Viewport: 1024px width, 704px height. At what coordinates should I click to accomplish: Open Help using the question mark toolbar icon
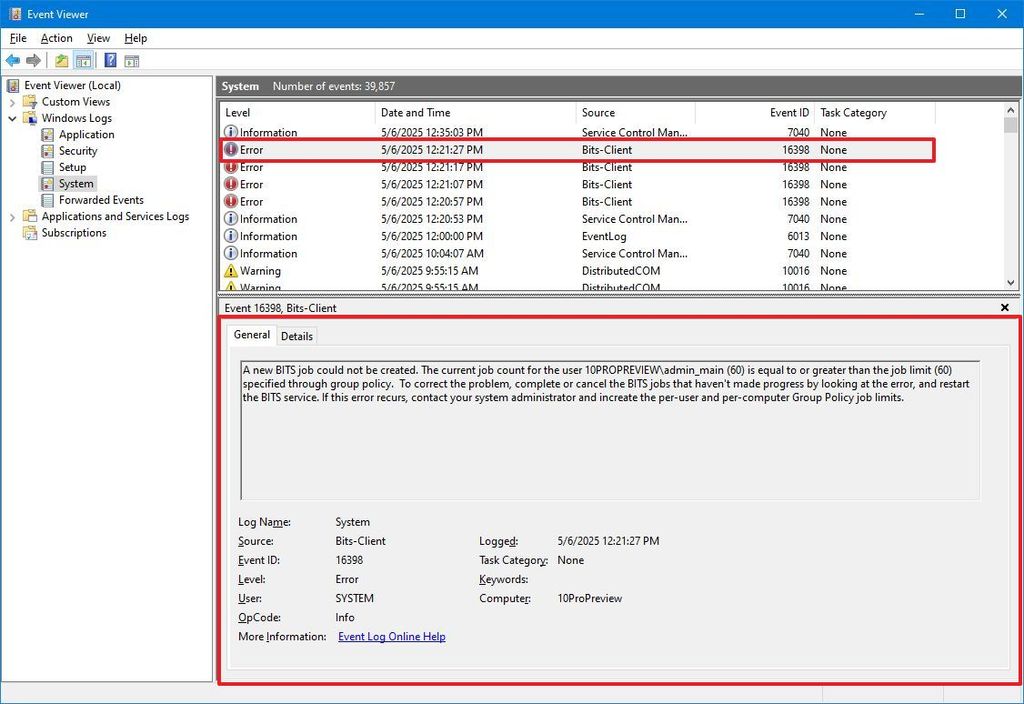pos(110,60)
